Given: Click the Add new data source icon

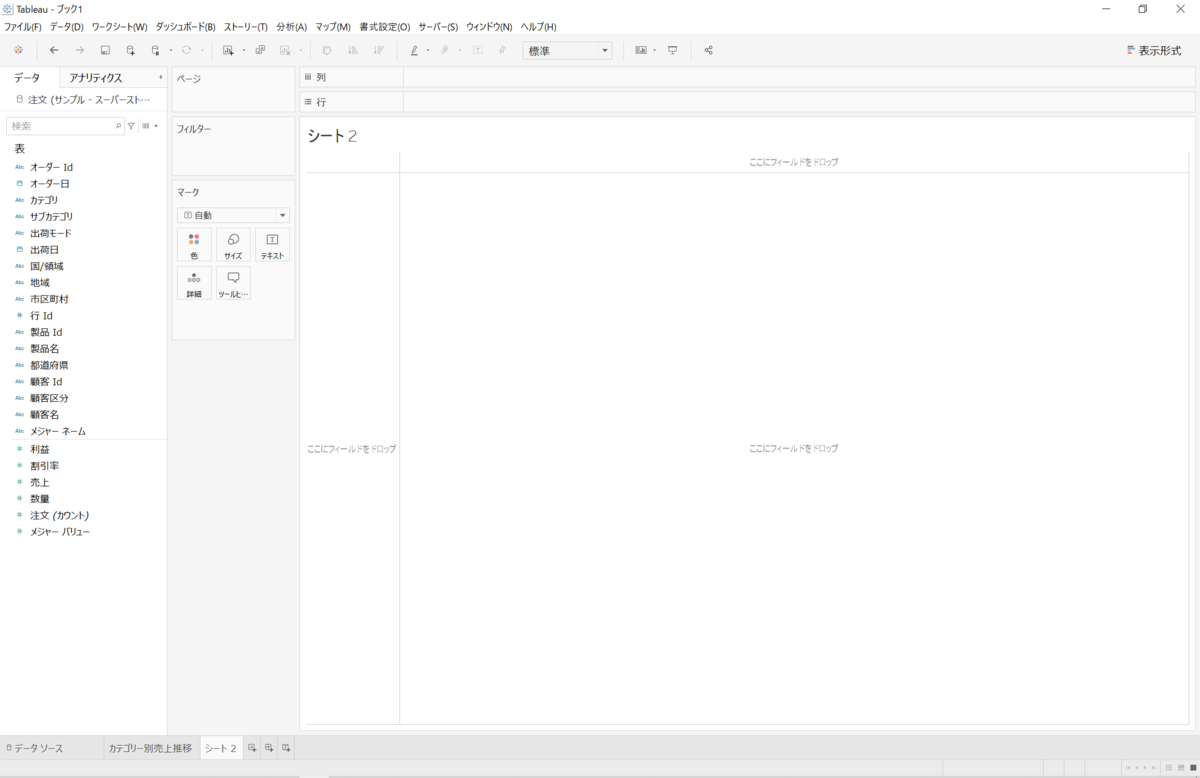Looking at the screenshot, I should 130,50.
